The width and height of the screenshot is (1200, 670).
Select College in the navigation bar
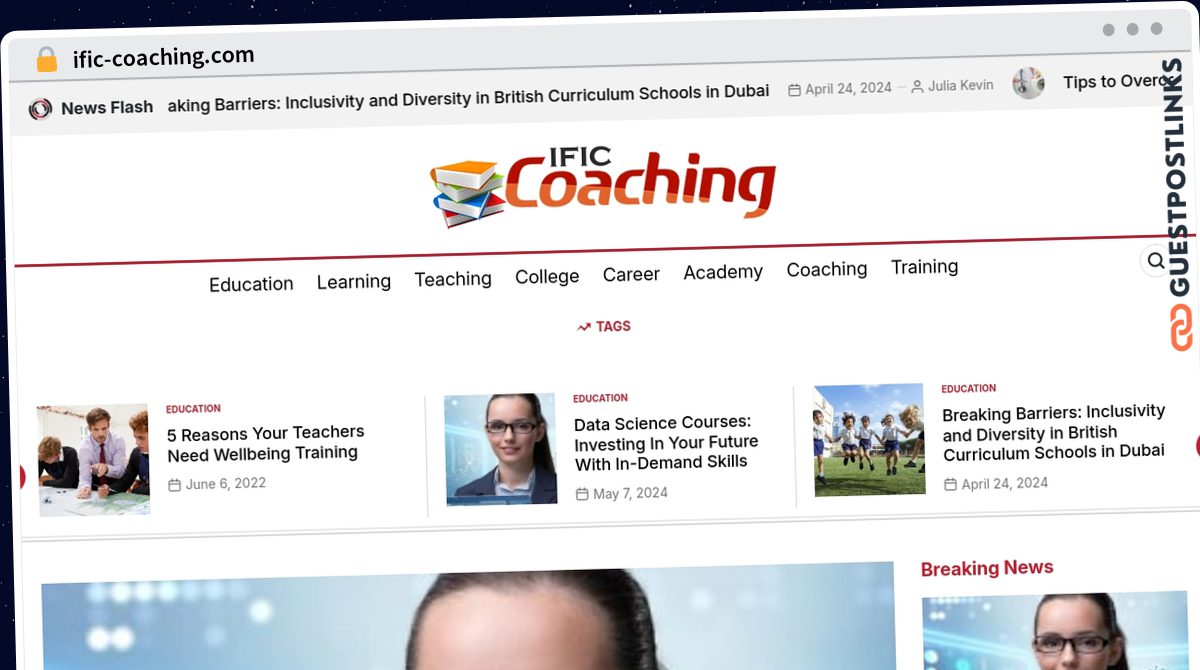pos(547,277)
